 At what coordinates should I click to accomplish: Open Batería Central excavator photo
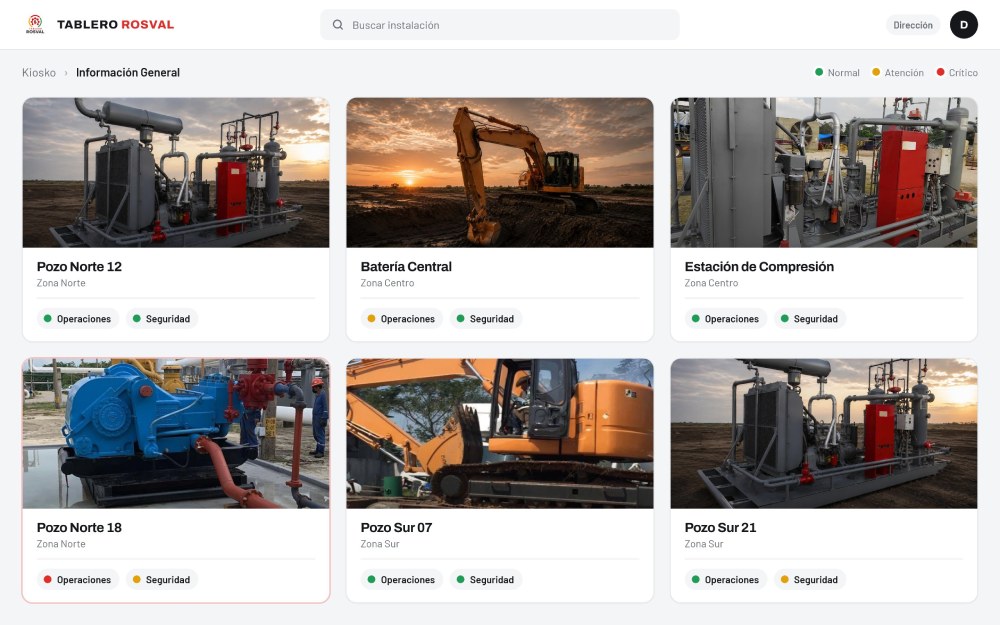click(500, 172)
